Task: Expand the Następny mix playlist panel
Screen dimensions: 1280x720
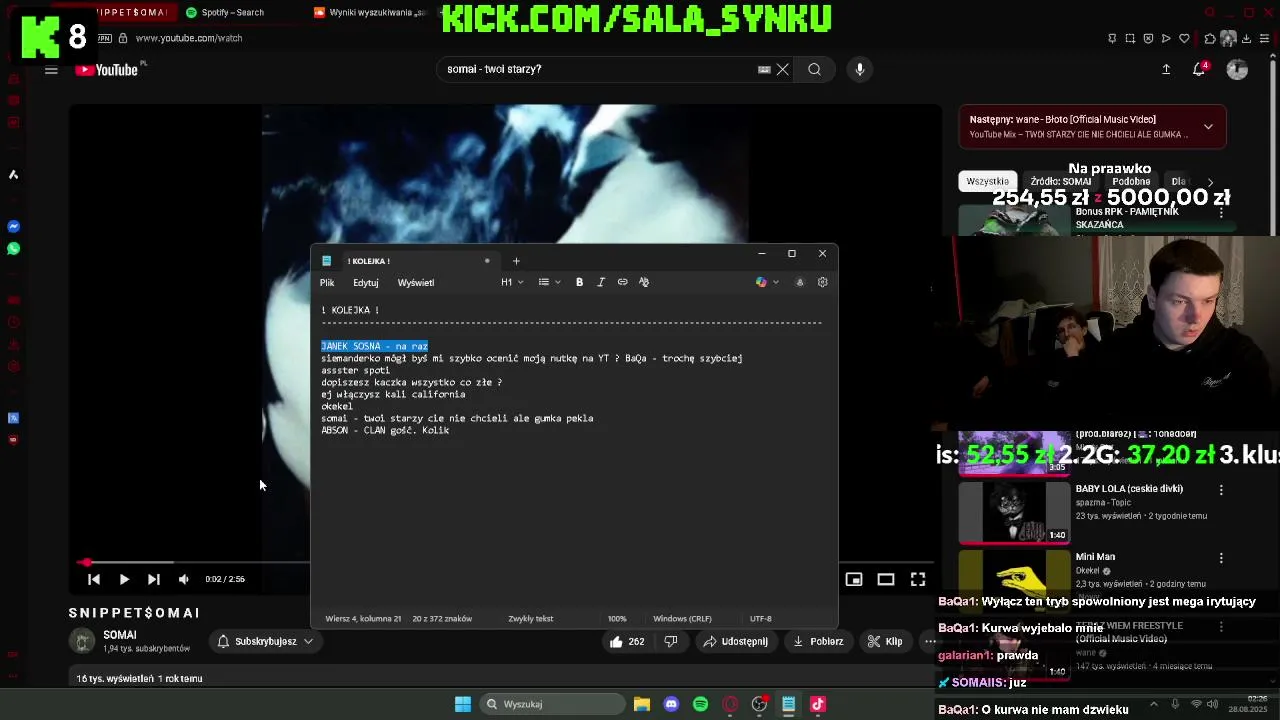Action: pos(1208,127)
